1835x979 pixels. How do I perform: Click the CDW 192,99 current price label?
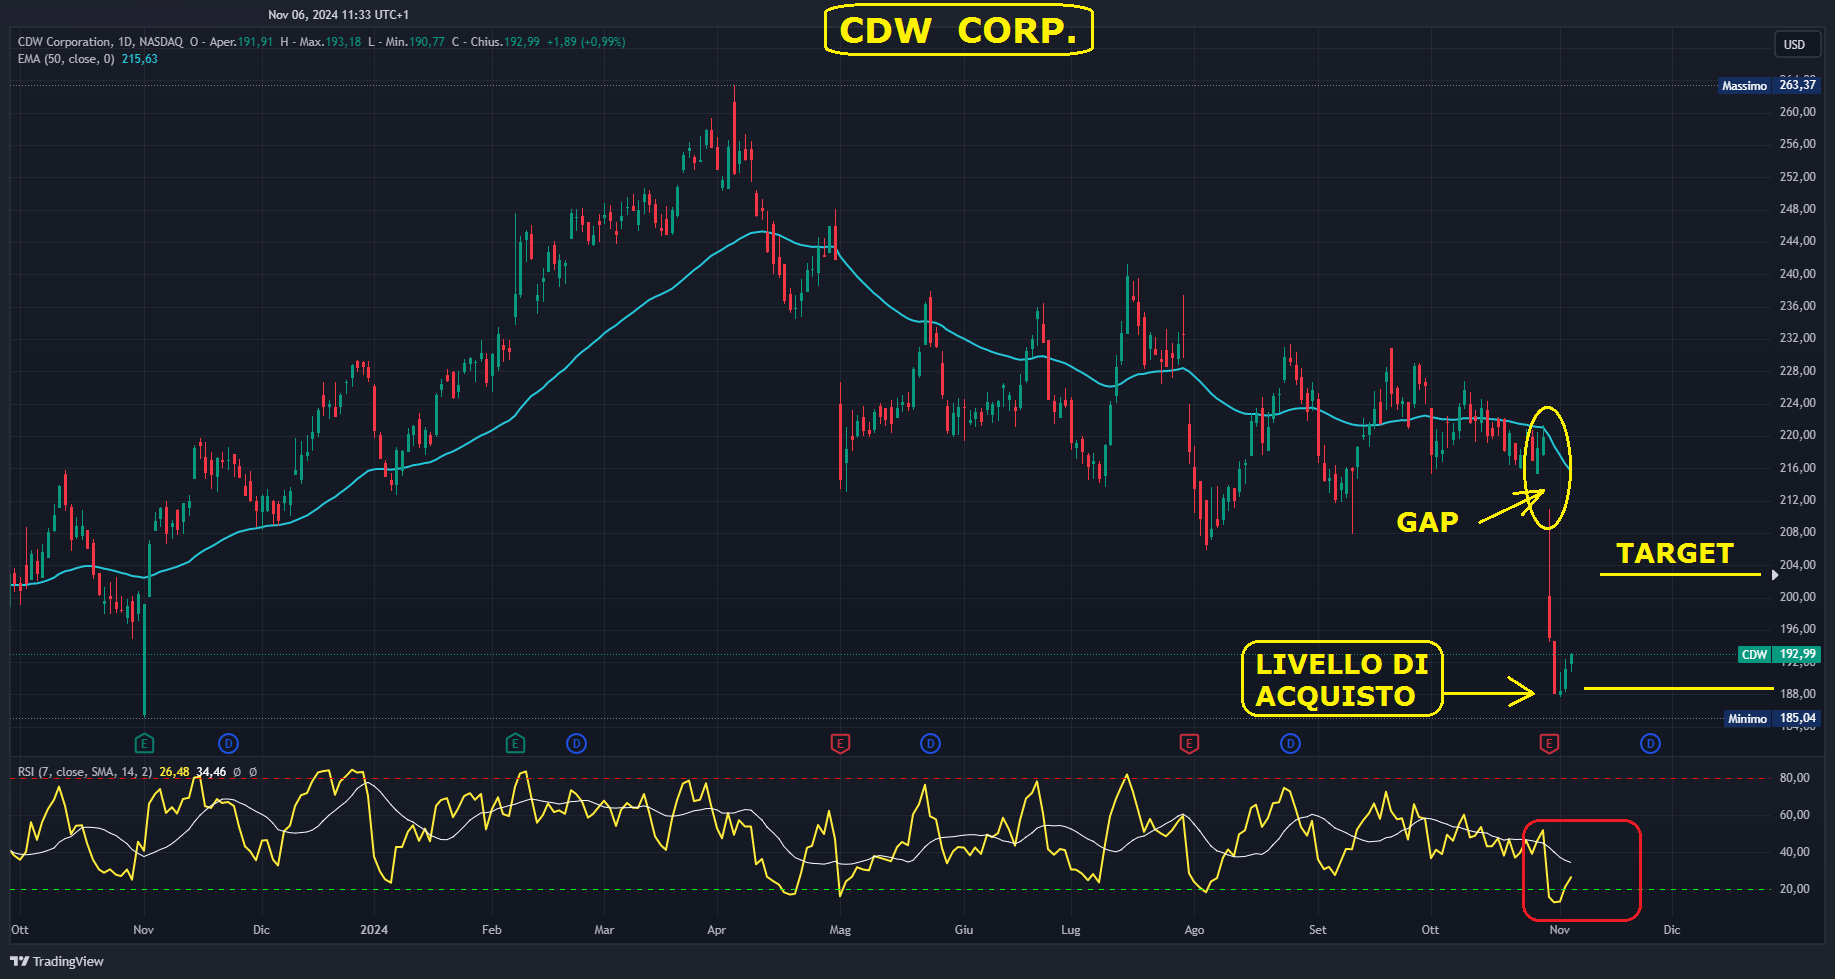(1779, 654)
